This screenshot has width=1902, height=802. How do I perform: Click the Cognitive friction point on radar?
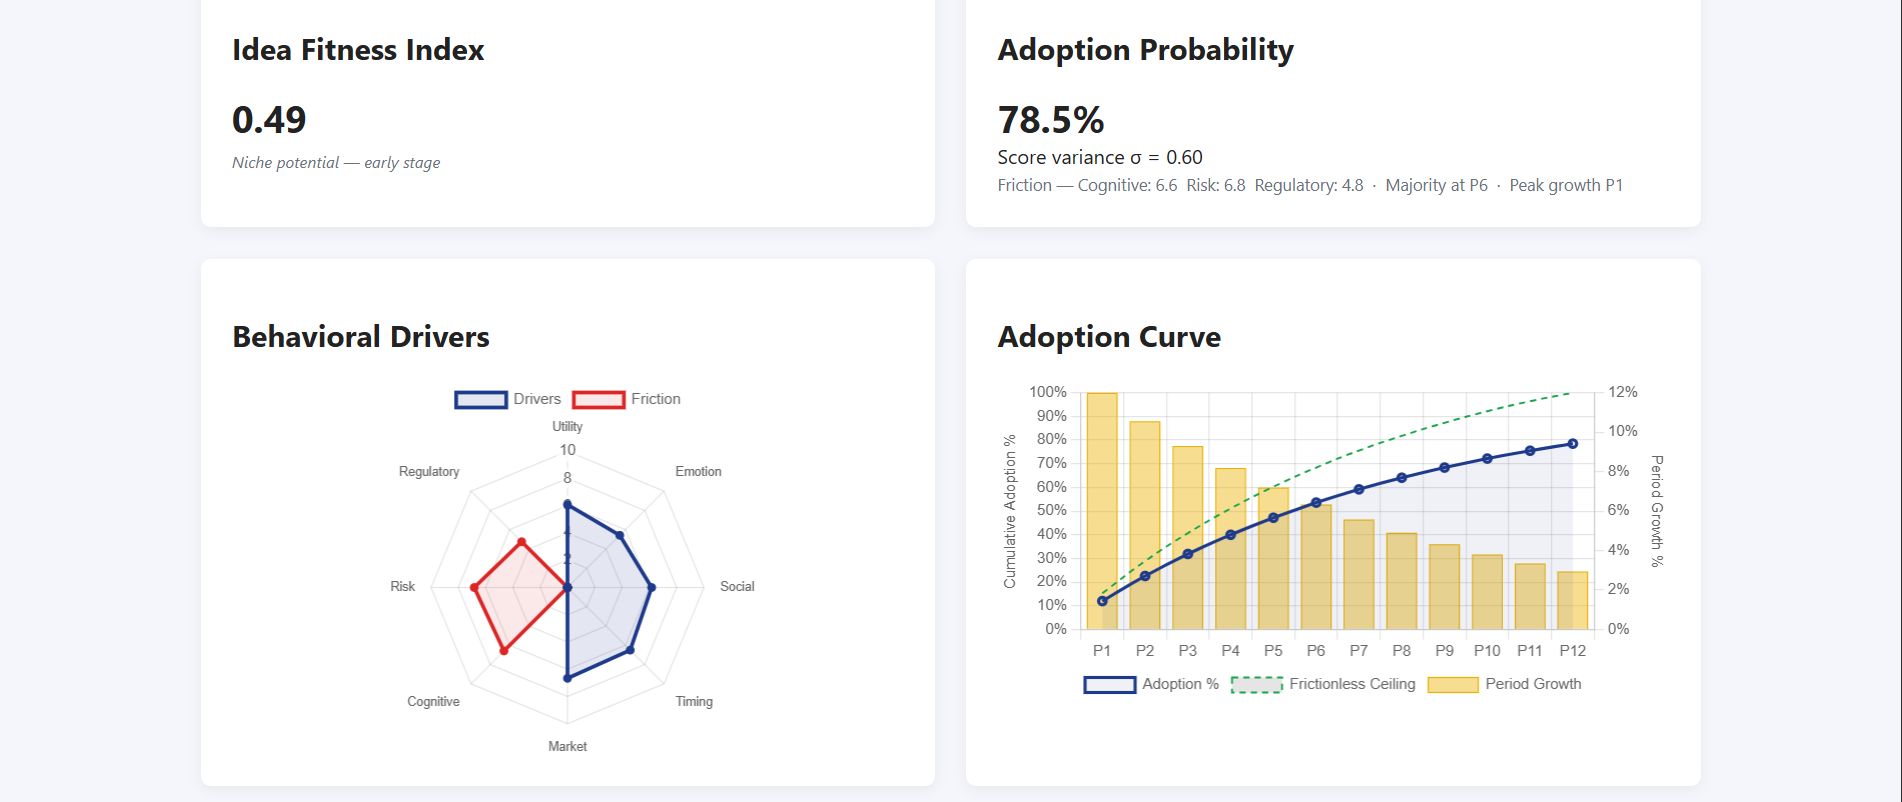[503, 651]
